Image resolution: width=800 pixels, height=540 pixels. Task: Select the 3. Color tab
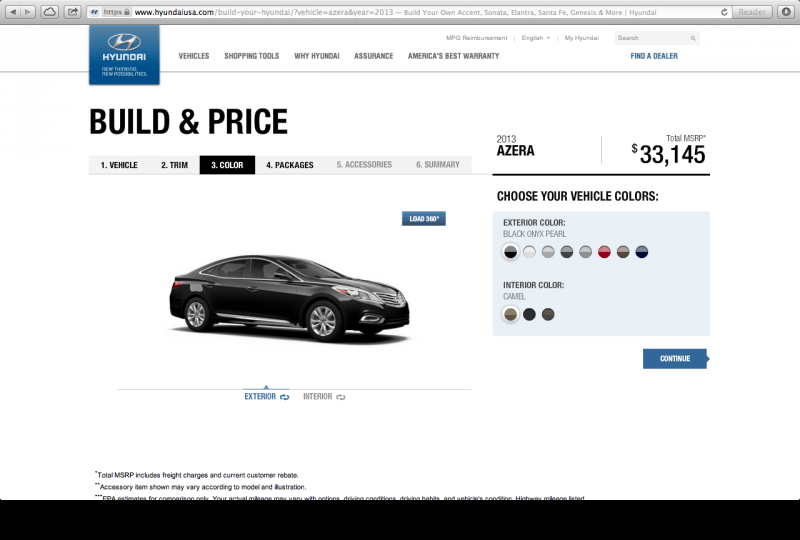tap(227, 165)
